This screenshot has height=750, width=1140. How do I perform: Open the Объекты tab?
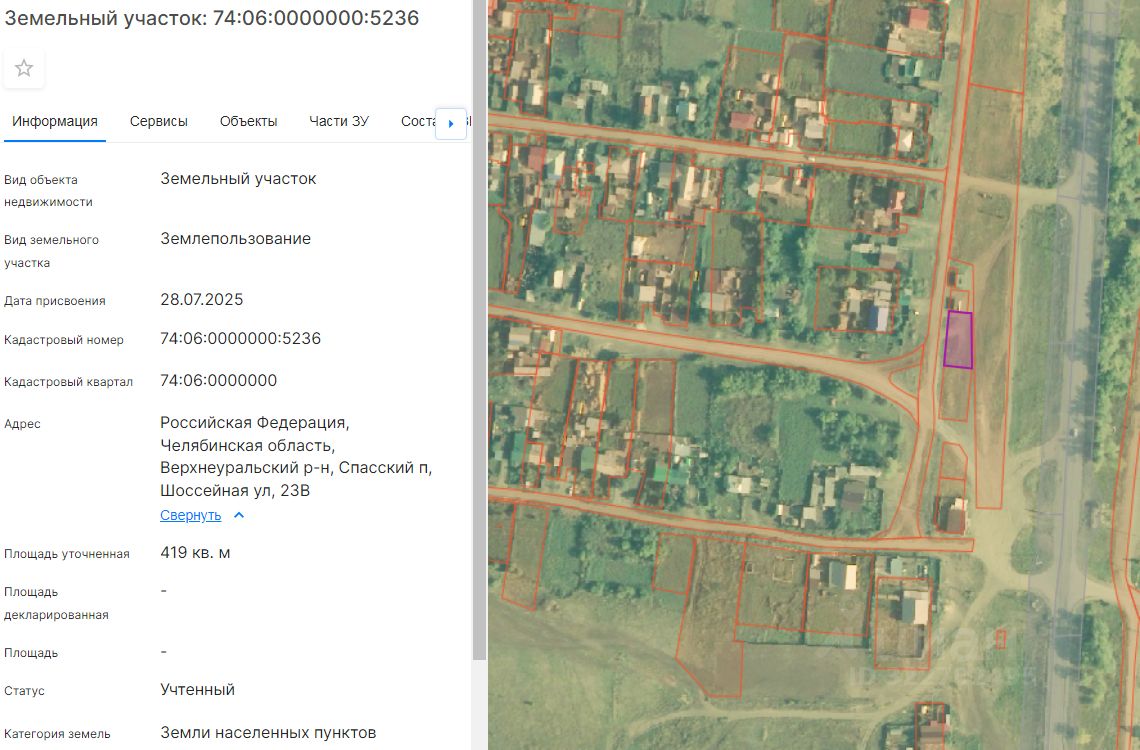pyautogui.click(x=249, y=121)
